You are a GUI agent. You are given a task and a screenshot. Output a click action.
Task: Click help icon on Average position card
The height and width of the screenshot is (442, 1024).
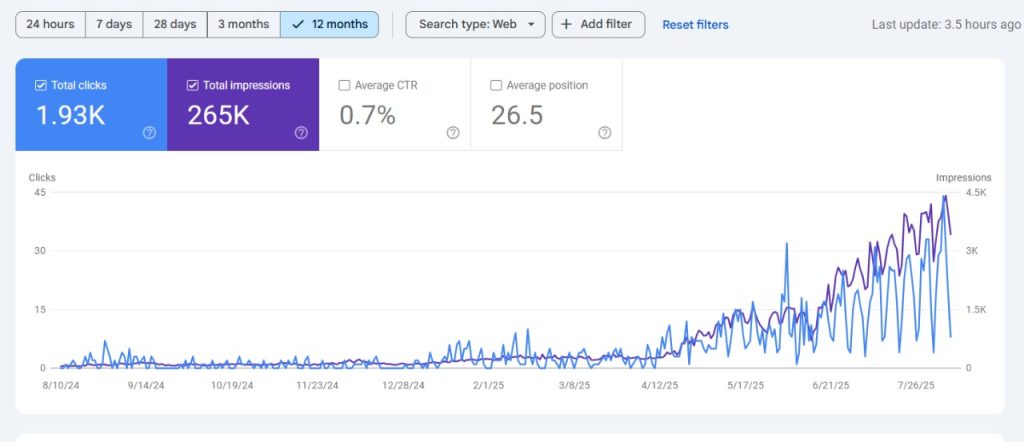point(604,133)
